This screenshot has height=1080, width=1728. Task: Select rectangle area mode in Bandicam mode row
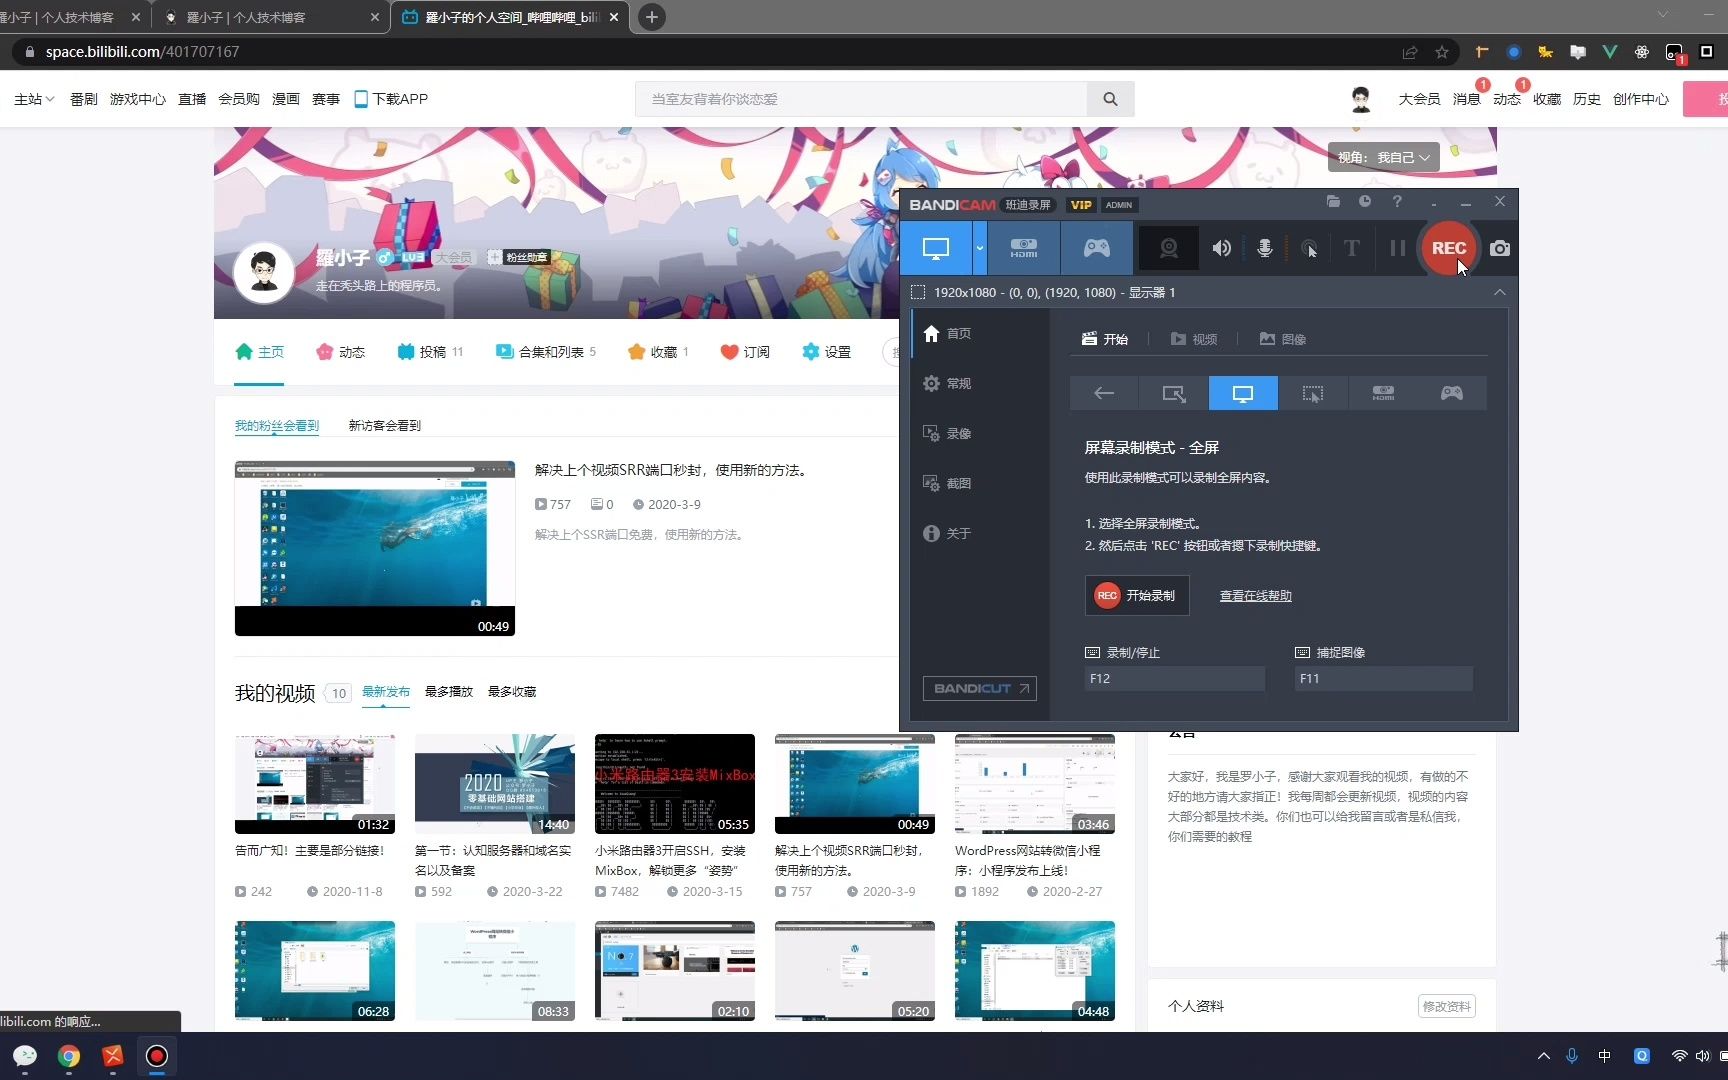pyautogui.click(x=1174, y=393)
